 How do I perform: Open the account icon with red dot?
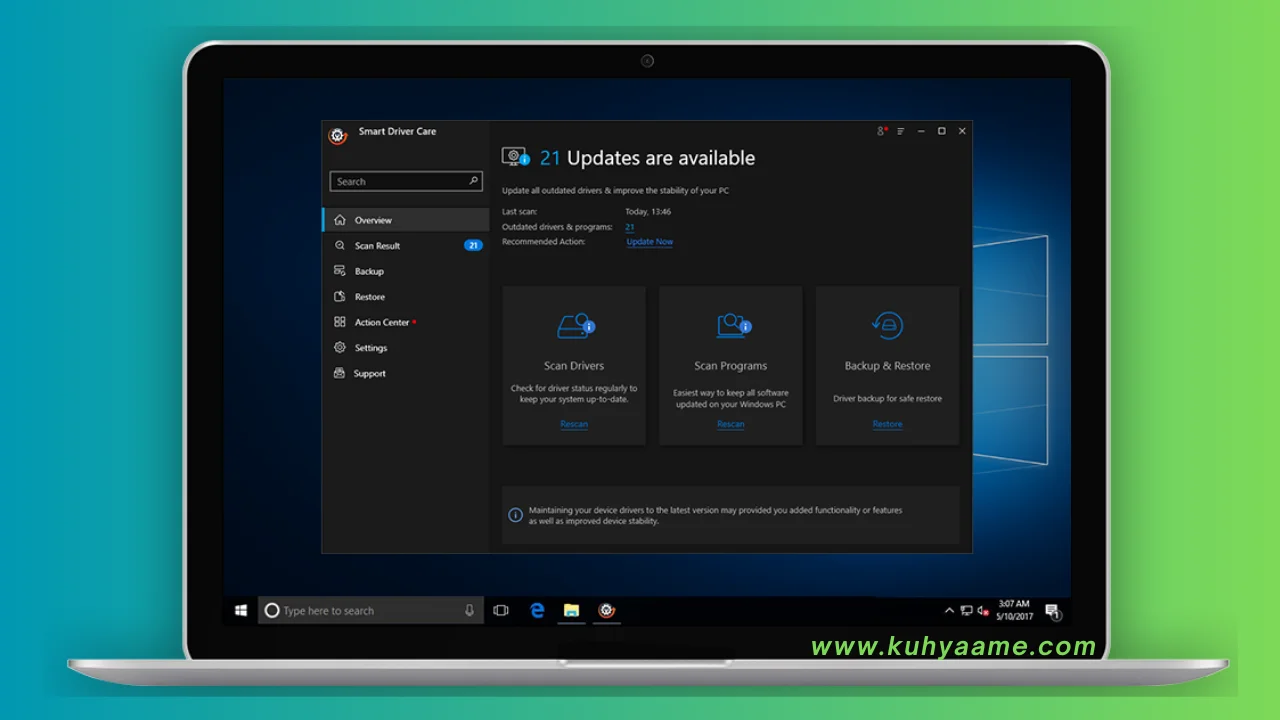(882, 131)
